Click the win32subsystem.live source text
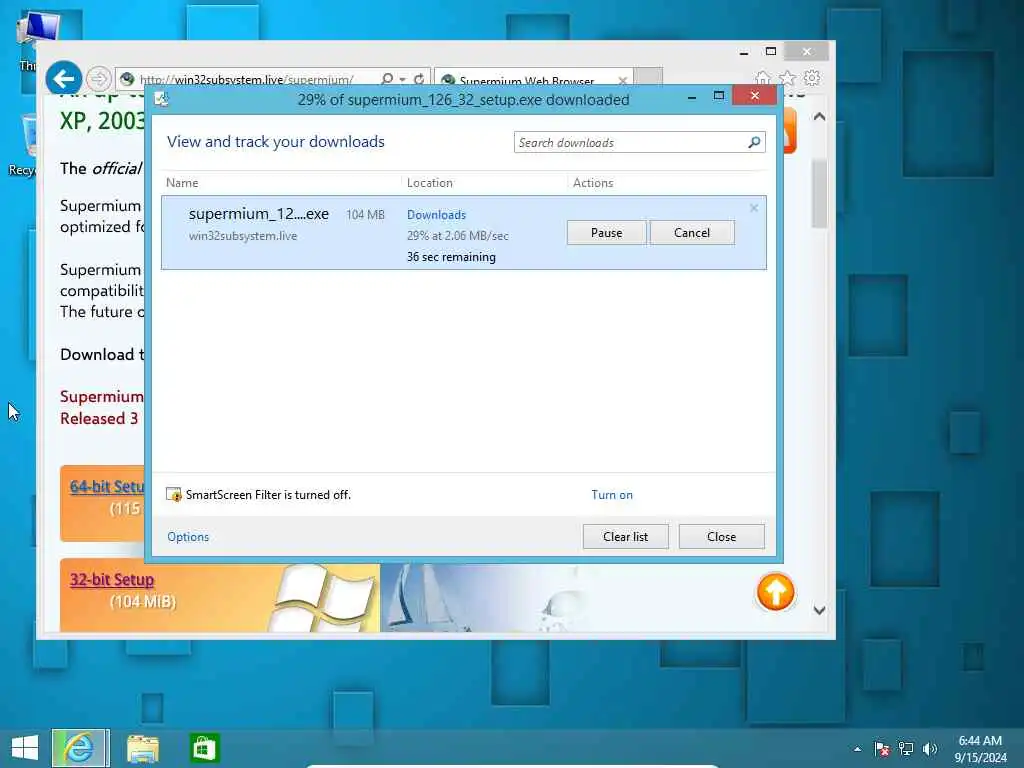 pos(243,236)
